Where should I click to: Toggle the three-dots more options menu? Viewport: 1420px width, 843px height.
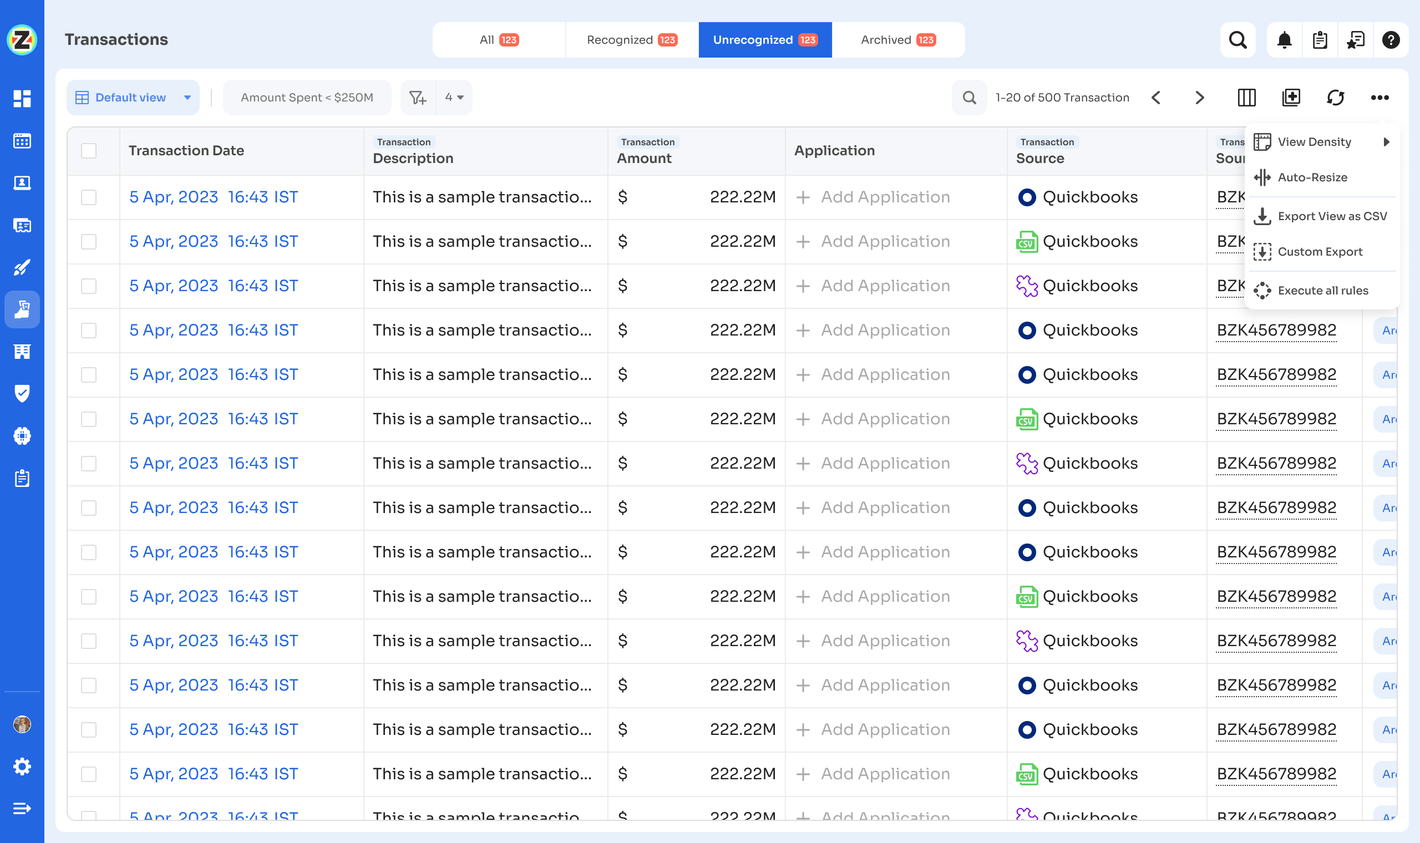[1380, 97]
